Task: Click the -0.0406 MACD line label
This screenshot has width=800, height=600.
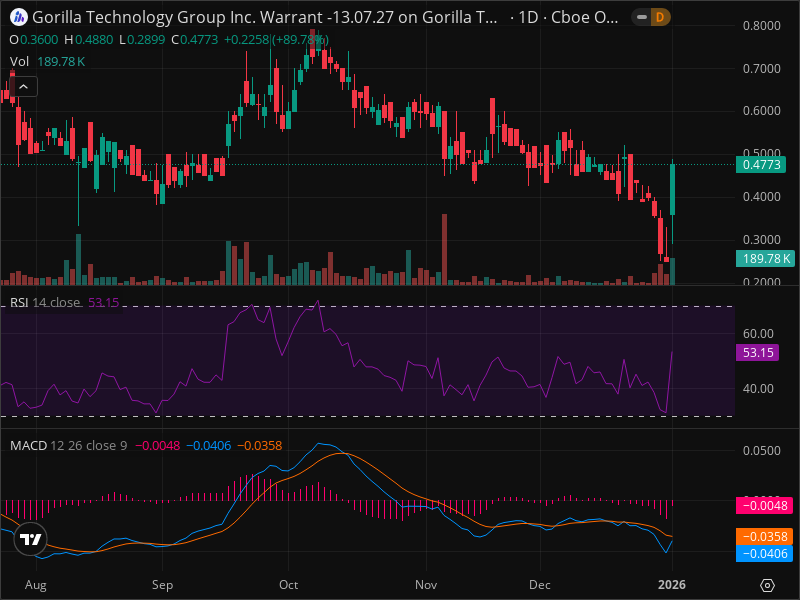Action: (x=764, y=554)
